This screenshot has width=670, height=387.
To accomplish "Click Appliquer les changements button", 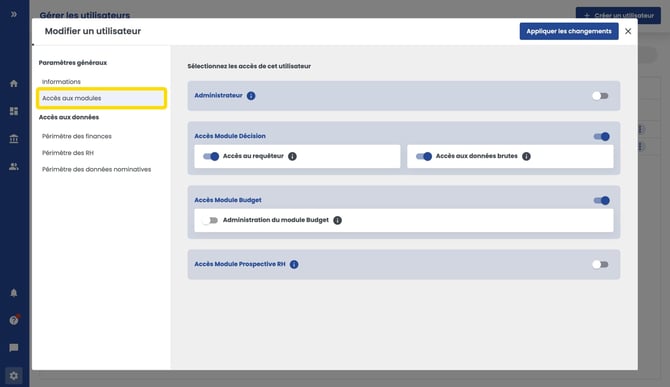I will 569,31.
